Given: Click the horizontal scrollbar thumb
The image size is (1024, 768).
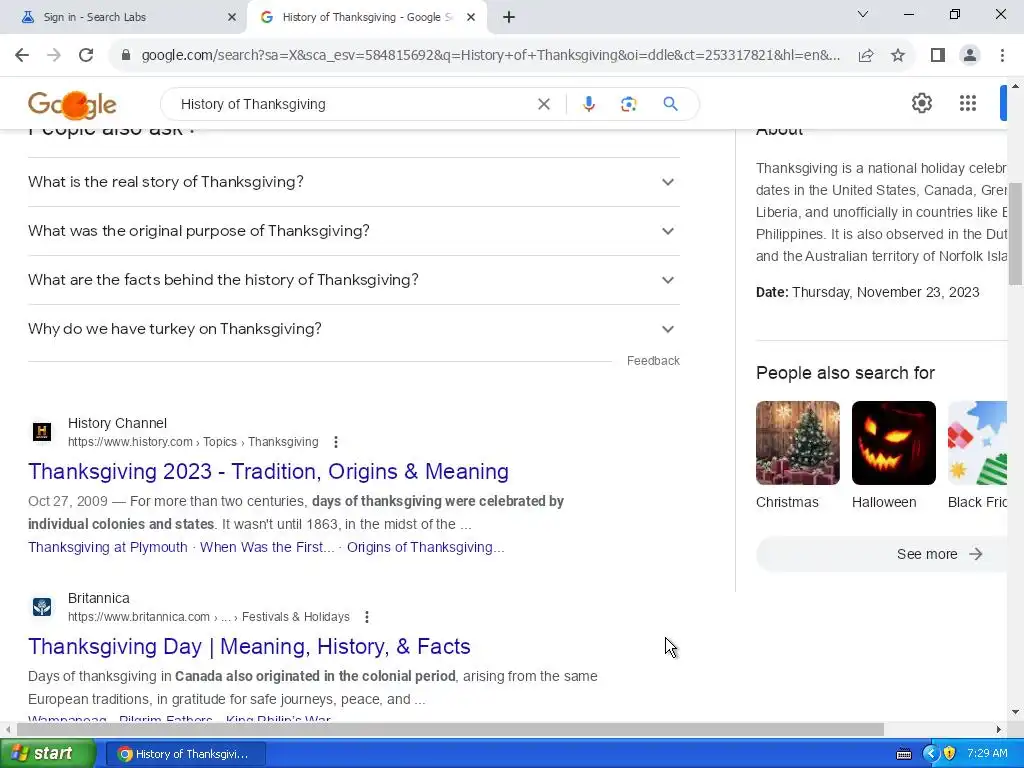Looking at the screenshot, I should (x=450, y=729).
